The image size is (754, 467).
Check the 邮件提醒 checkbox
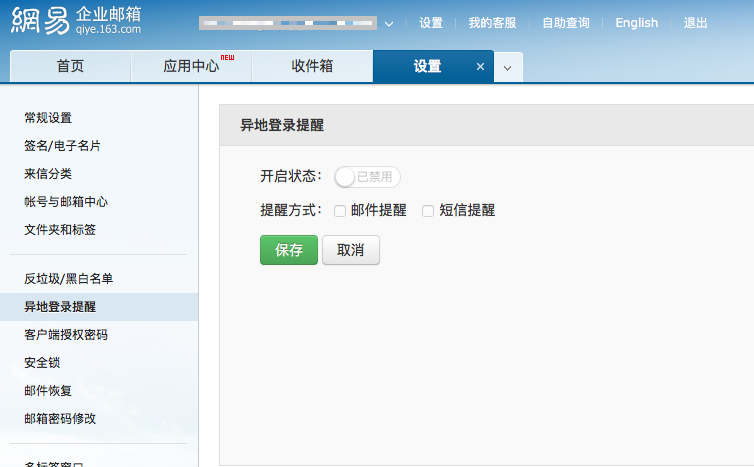tap(340, 211)
